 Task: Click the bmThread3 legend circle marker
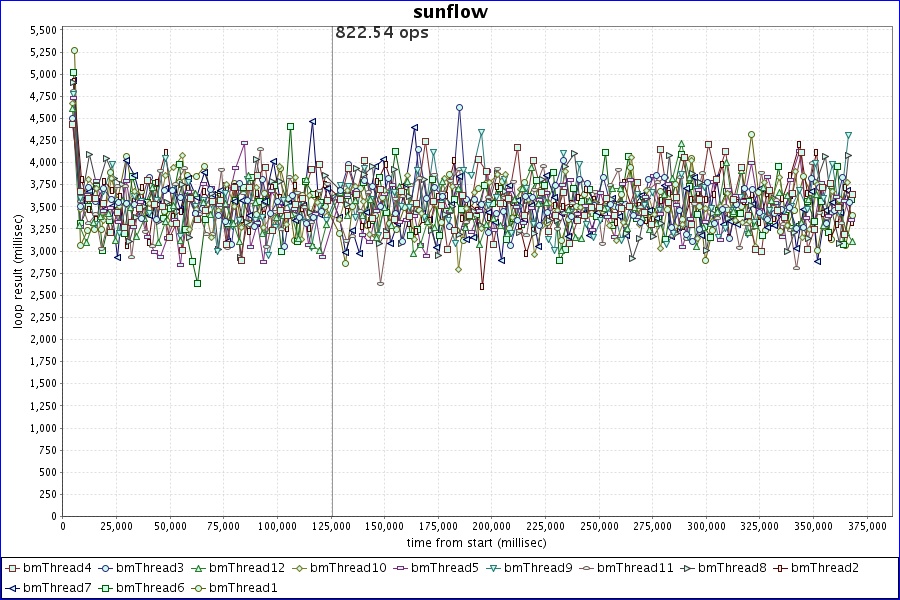pos(106,568)
